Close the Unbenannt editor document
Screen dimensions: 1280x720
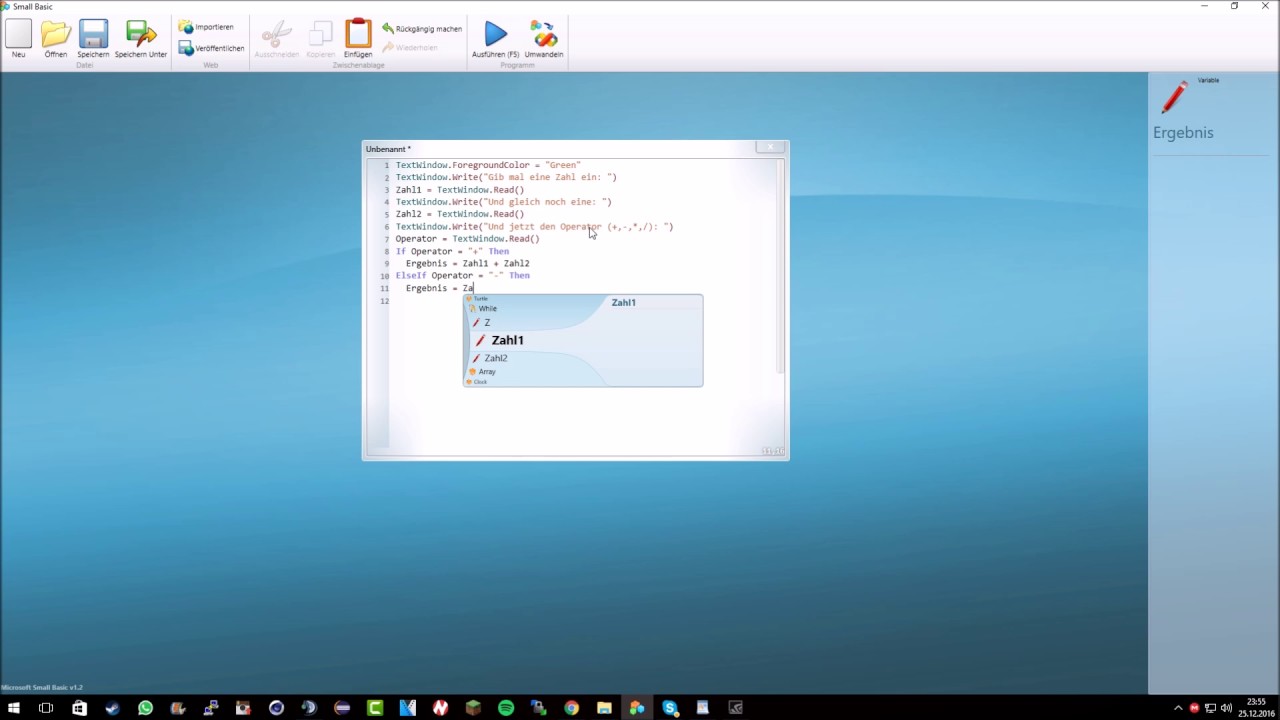pyautogui.click(x=771, y=147)
